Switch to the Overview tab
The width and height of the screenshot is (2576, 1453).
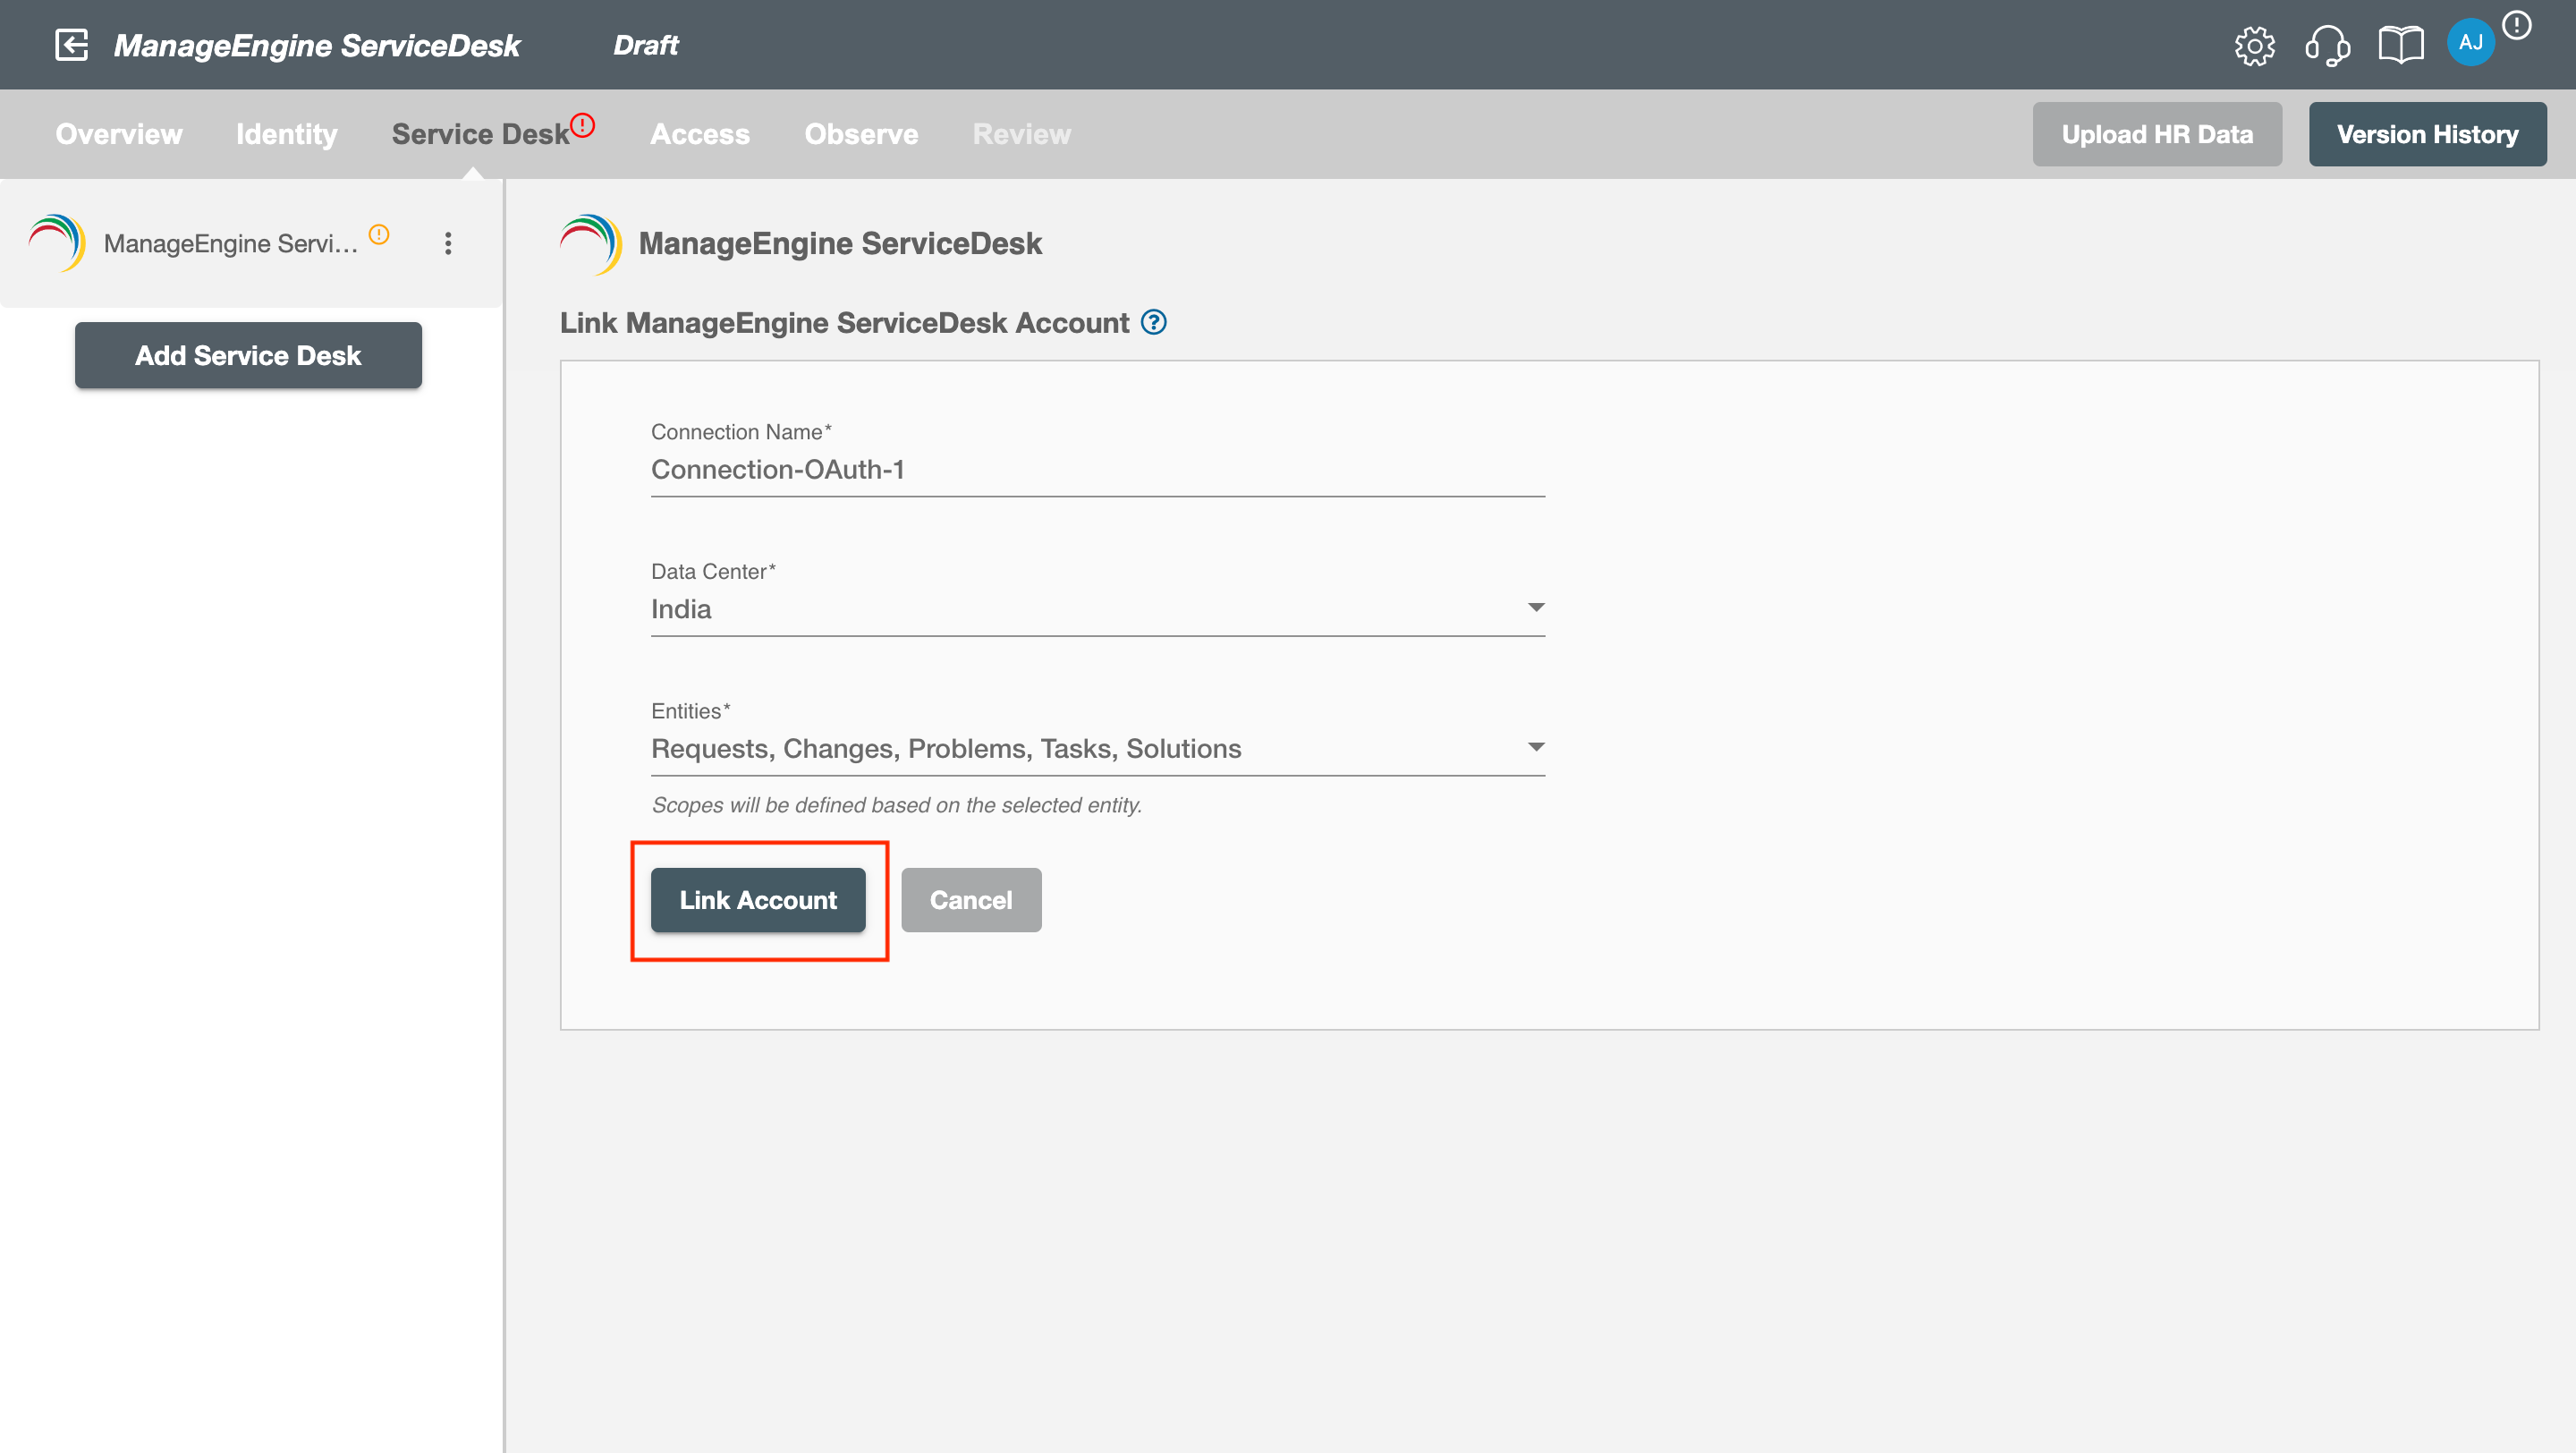pos(119,132)
